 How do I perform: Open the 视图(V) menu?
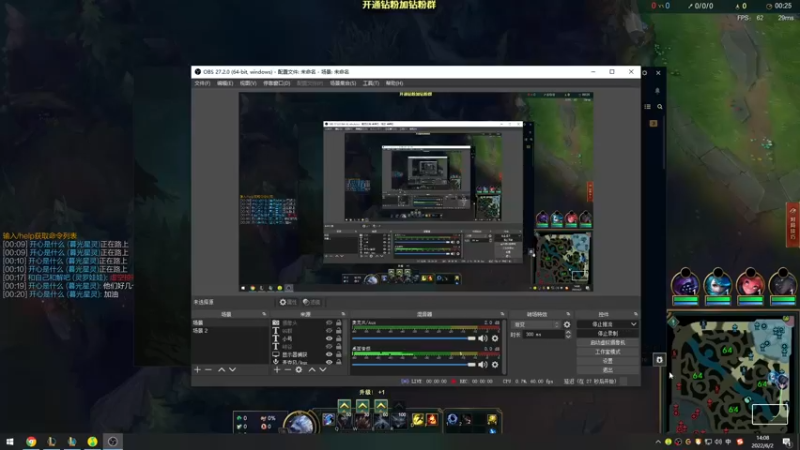[248, 83]
